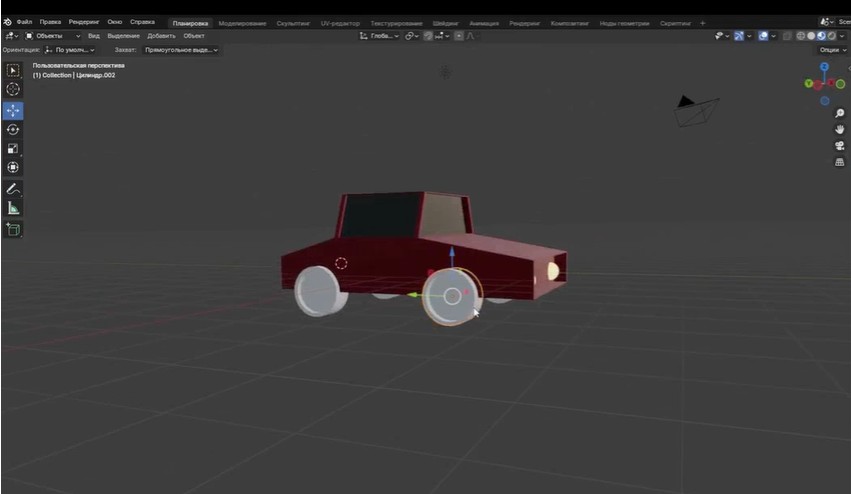Activate the Measure tool

click(x=13, y=208)
